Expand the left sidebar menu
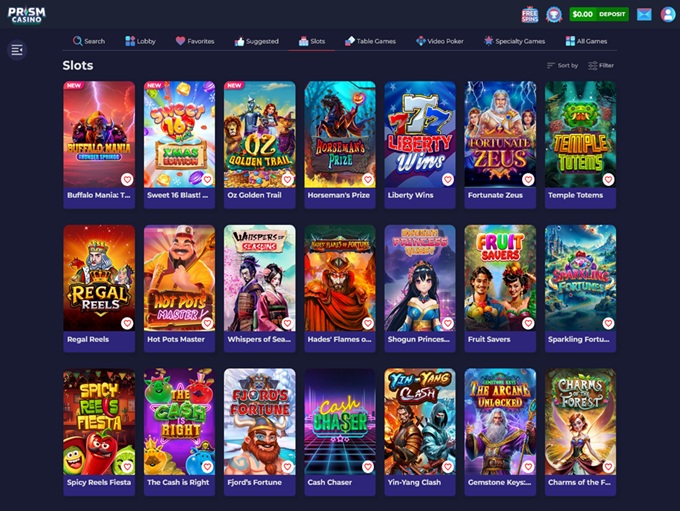Image resolution: width=680 pixels, height=511 pixels. click(x=17, y=50)
